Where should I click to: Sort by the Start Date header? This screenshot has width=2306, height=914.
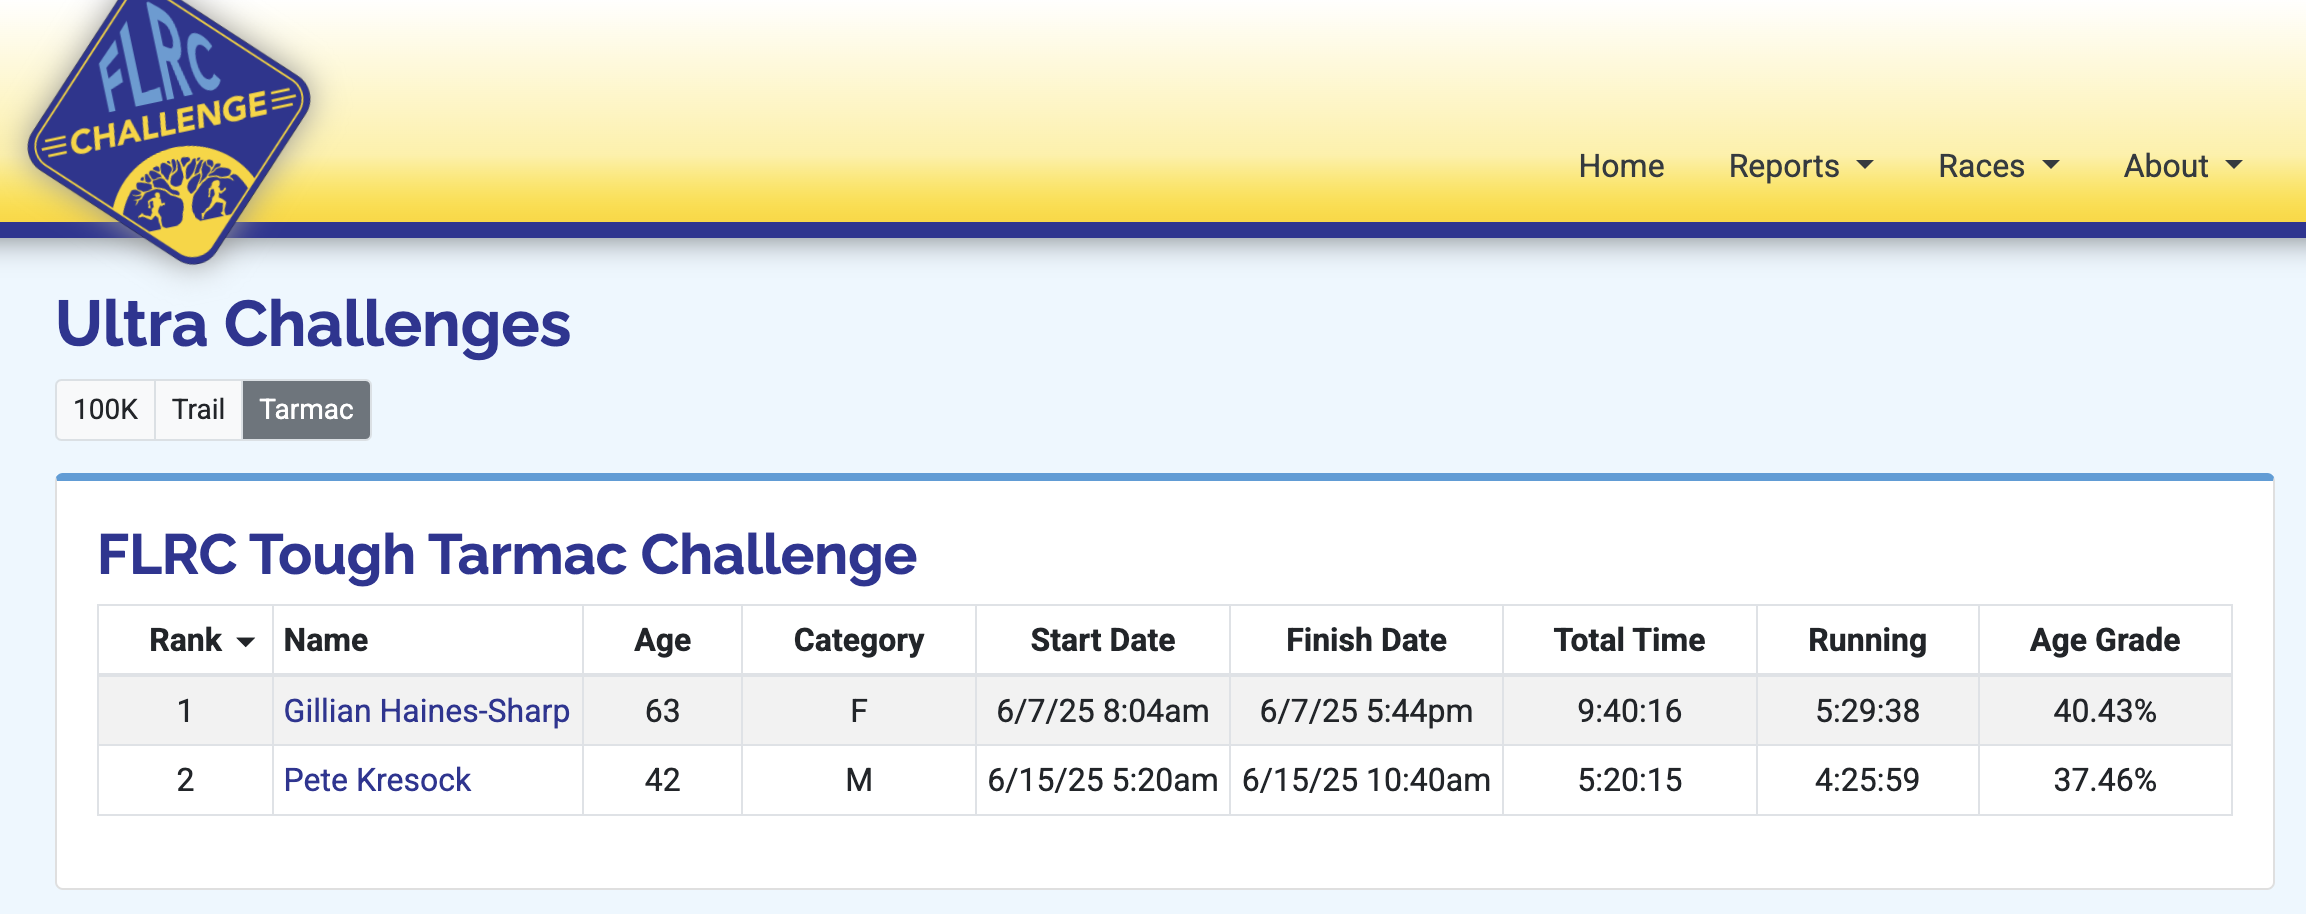[x=1102, y=640]
